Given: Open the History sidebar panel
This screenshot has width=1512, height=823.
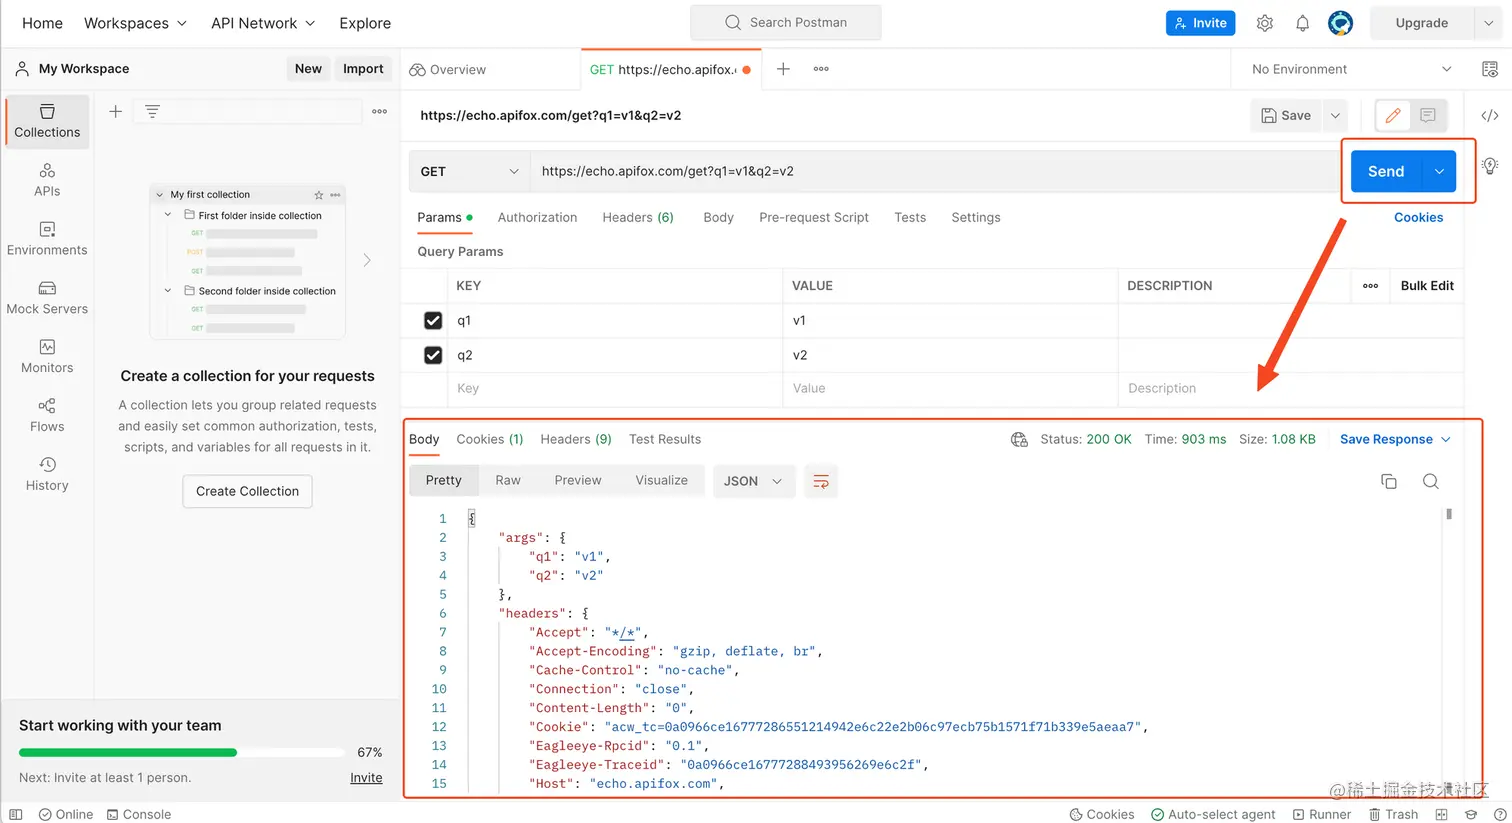Looking at the screenshot, I should [x=47, y=474].
